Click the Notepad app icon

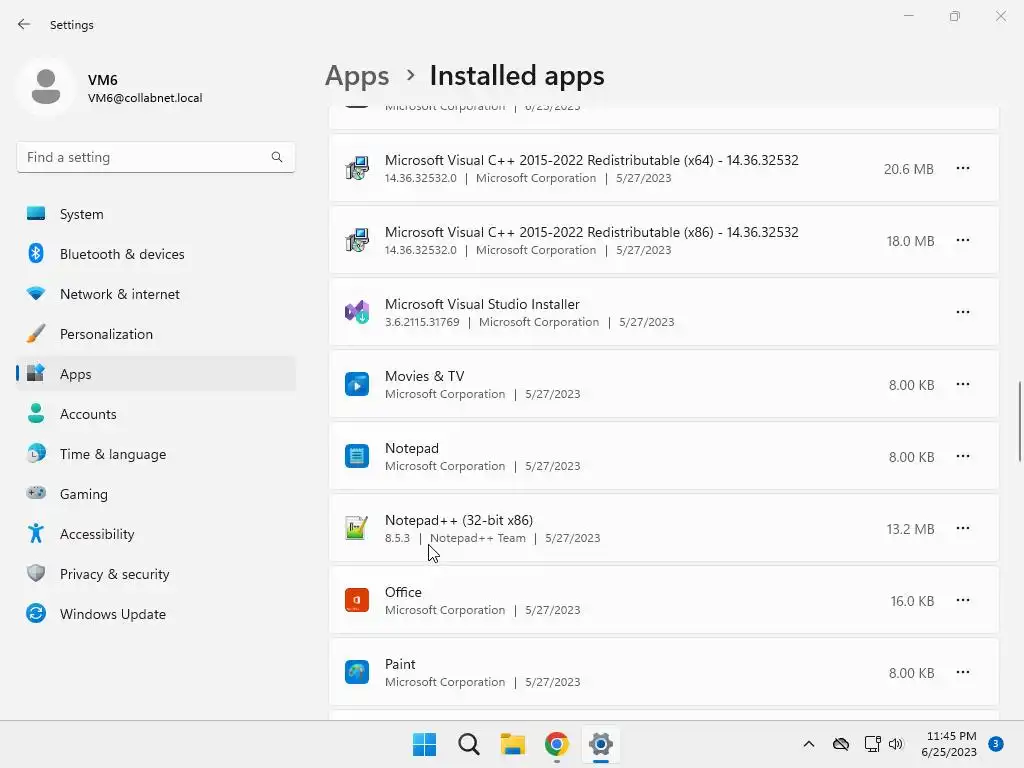357,456
